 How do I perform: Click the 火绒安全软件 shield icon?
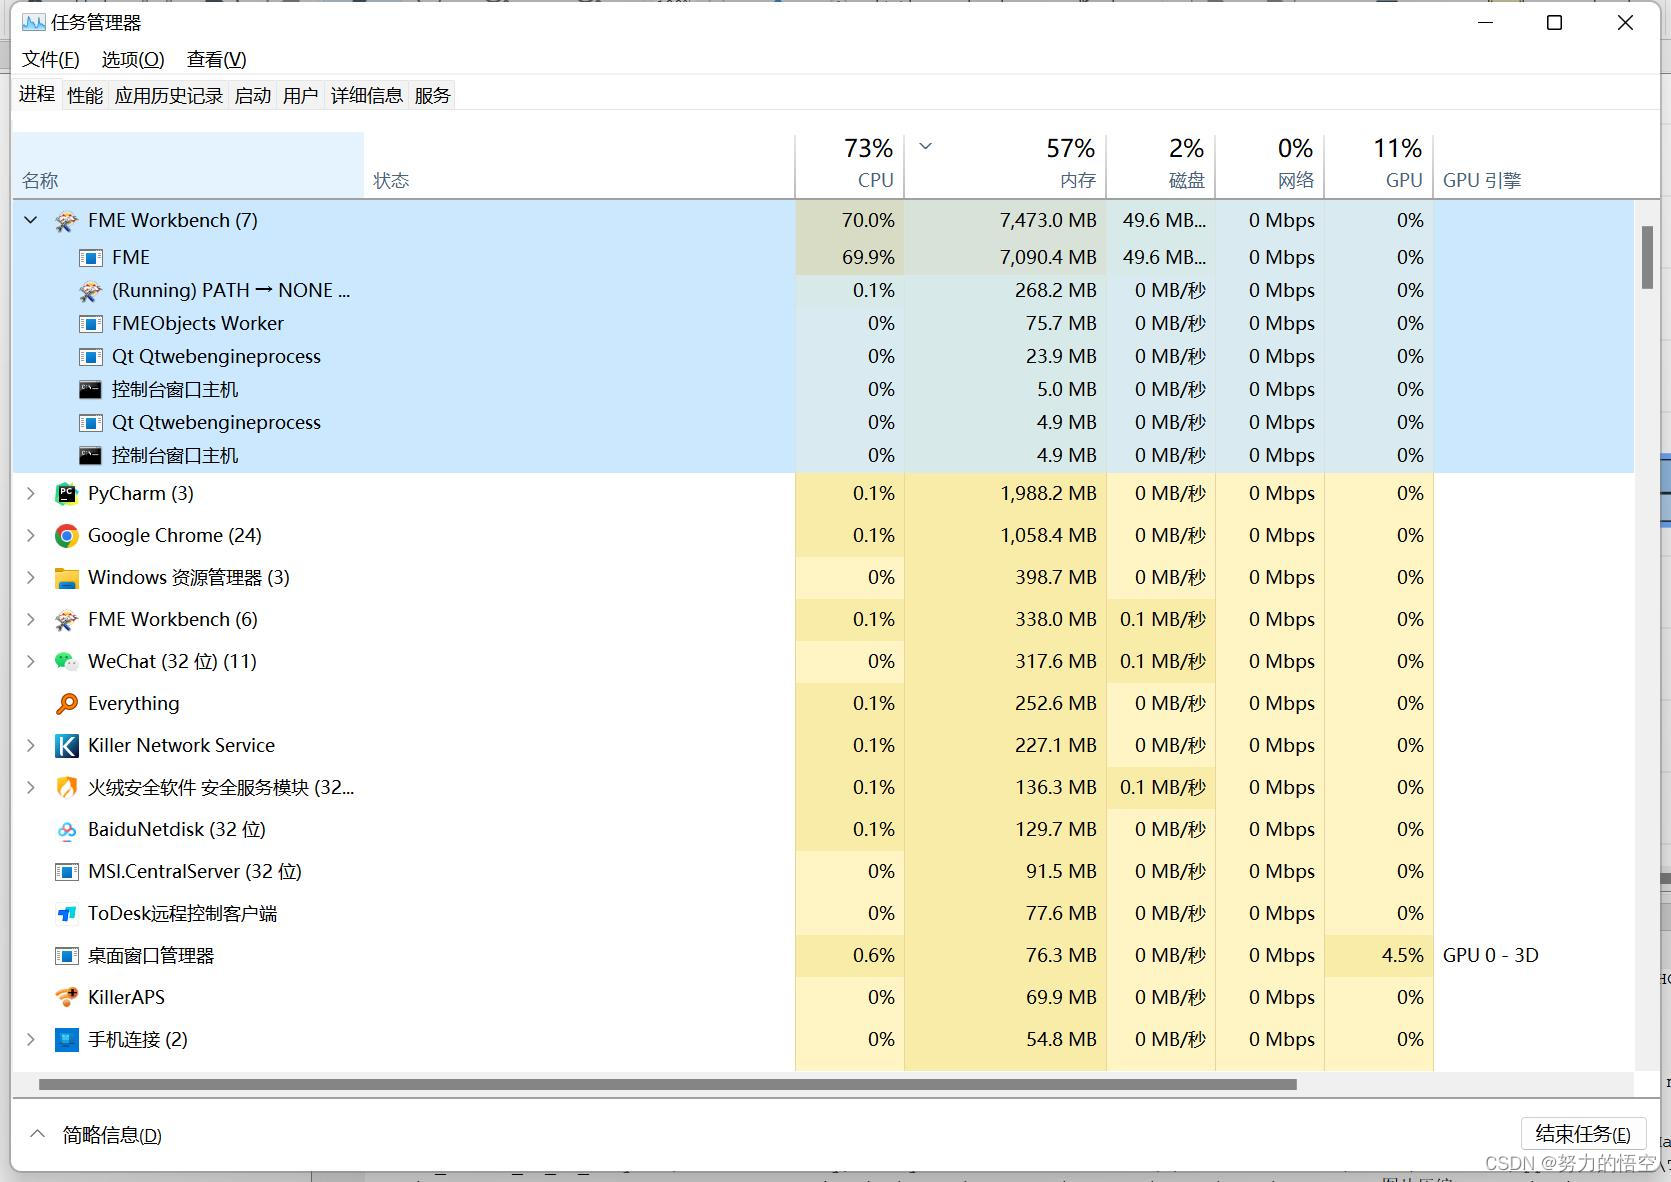[x=66, y=788]
